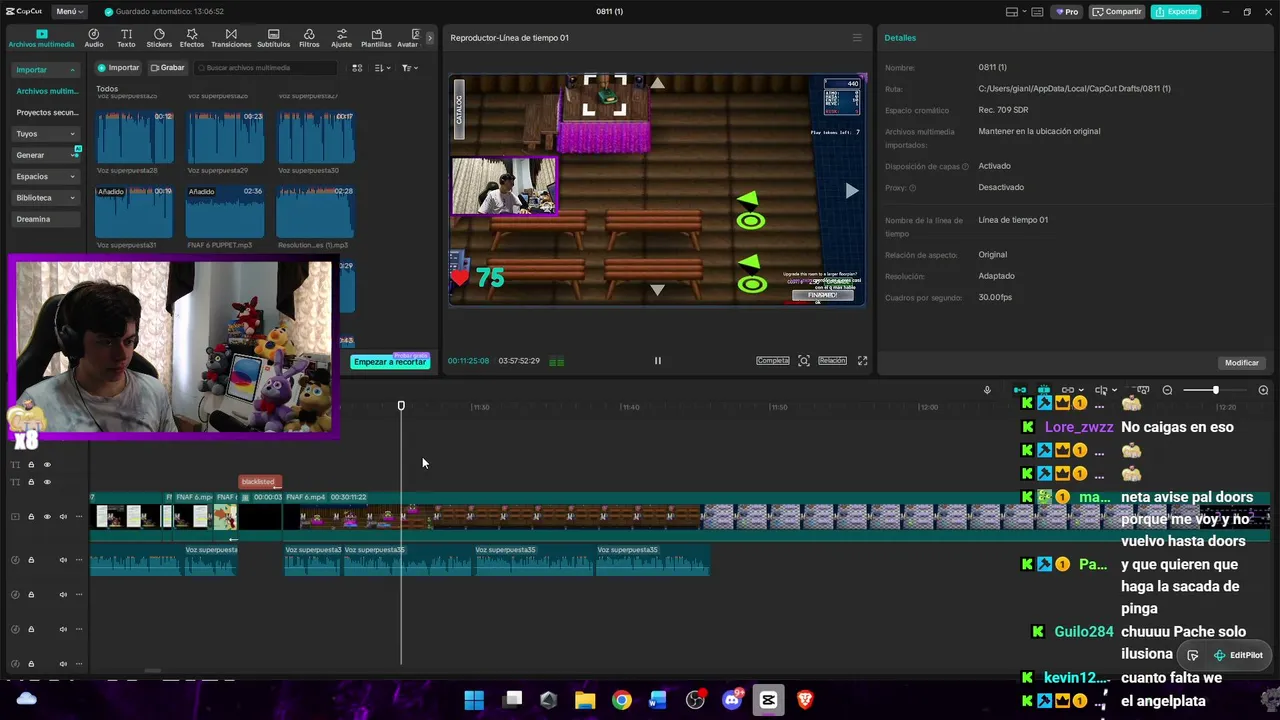Click the microphone voiceover record icon
This screenshot has width=1280, height=720.
[987, 390]
